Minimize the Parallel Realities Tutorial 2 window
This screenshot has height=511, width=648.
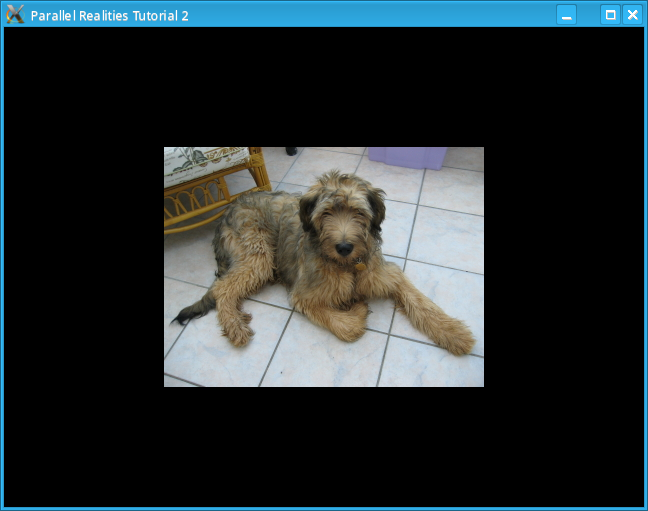(x=567, y=15)
